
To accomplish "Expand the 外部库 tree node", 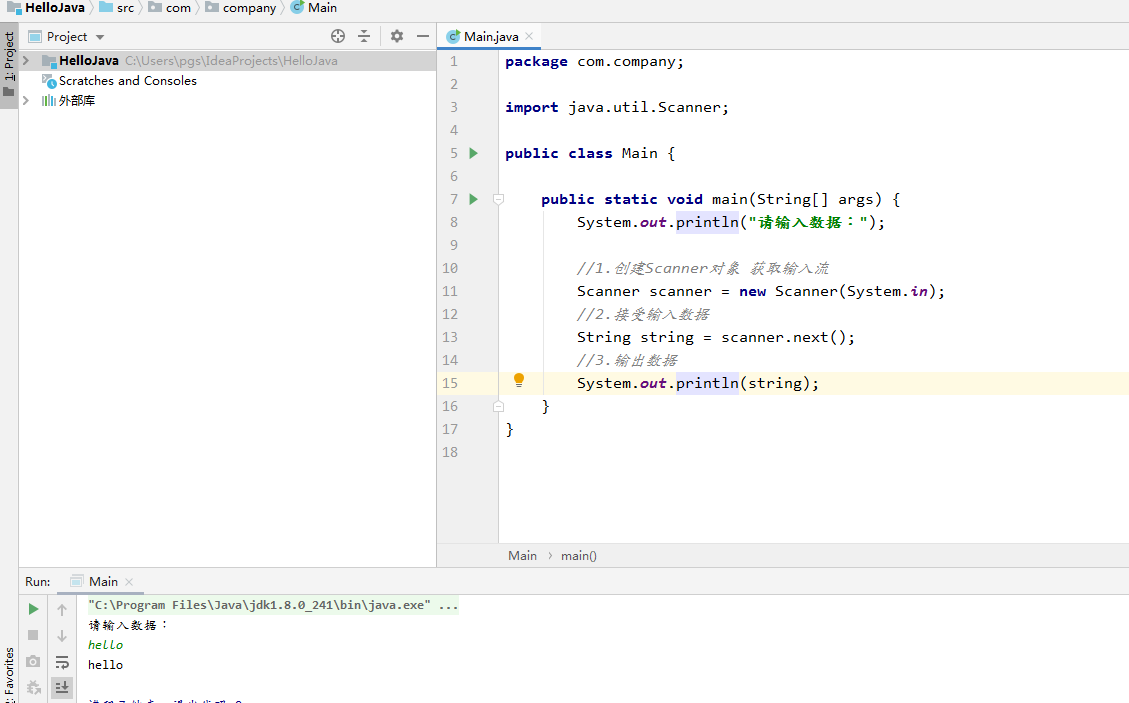I will [x=26, y=101].
